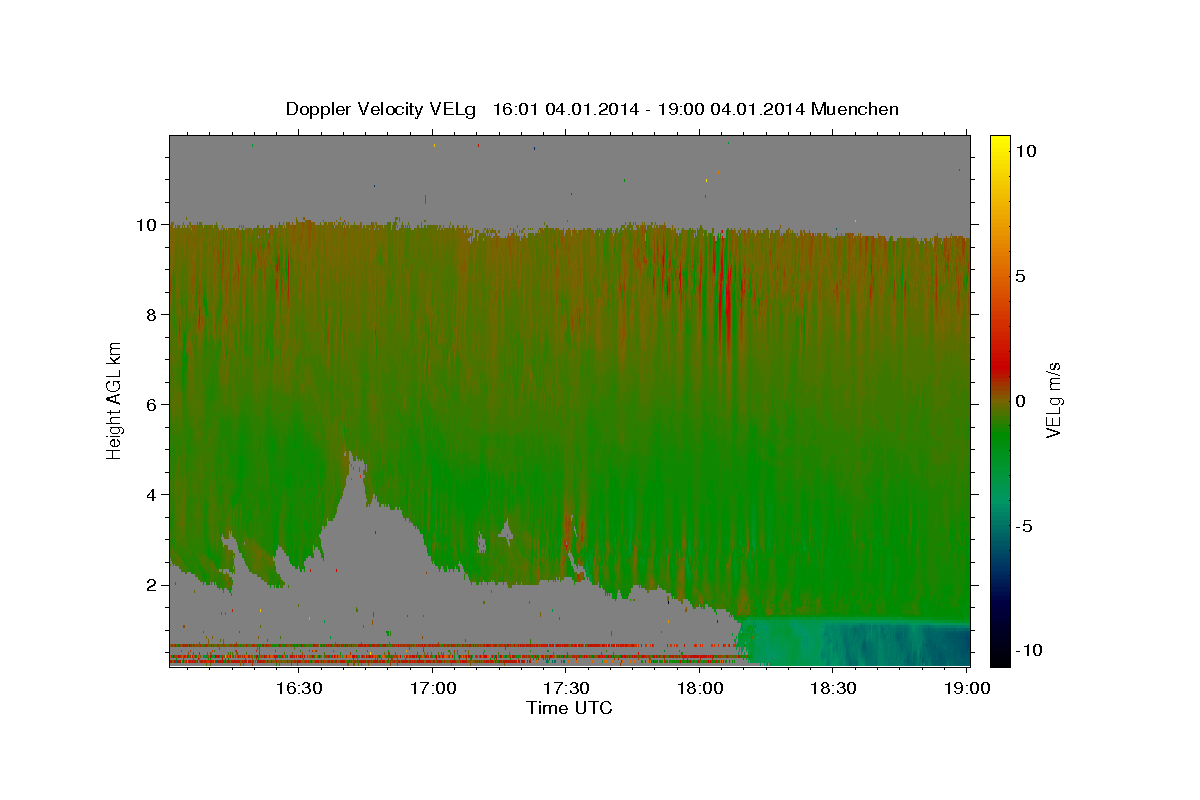
Task: Click the colorbar '-5' value label
Action: (x=1025, y=526)
